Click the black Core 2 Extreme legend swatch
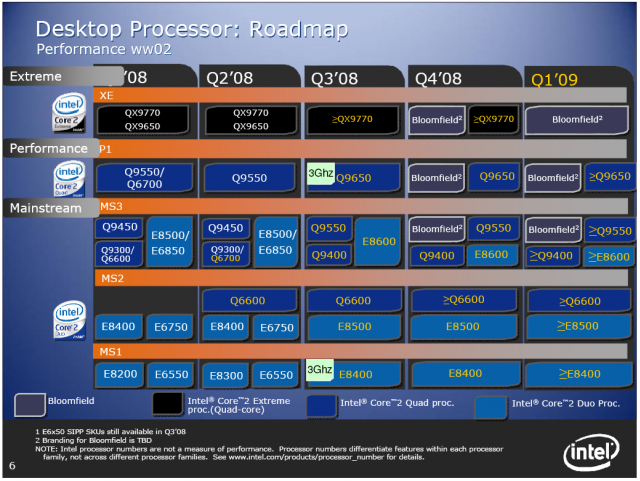 [167, 403]
